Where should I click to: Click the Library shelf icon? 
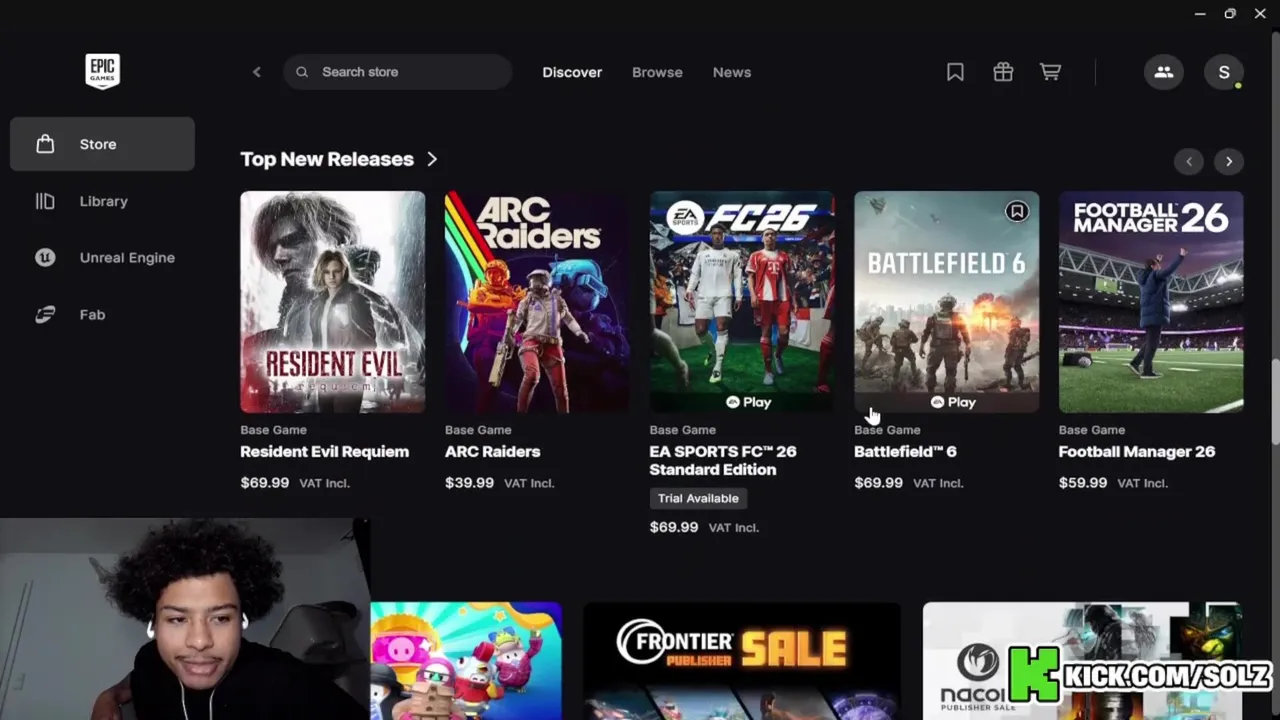tap(45, 201)
